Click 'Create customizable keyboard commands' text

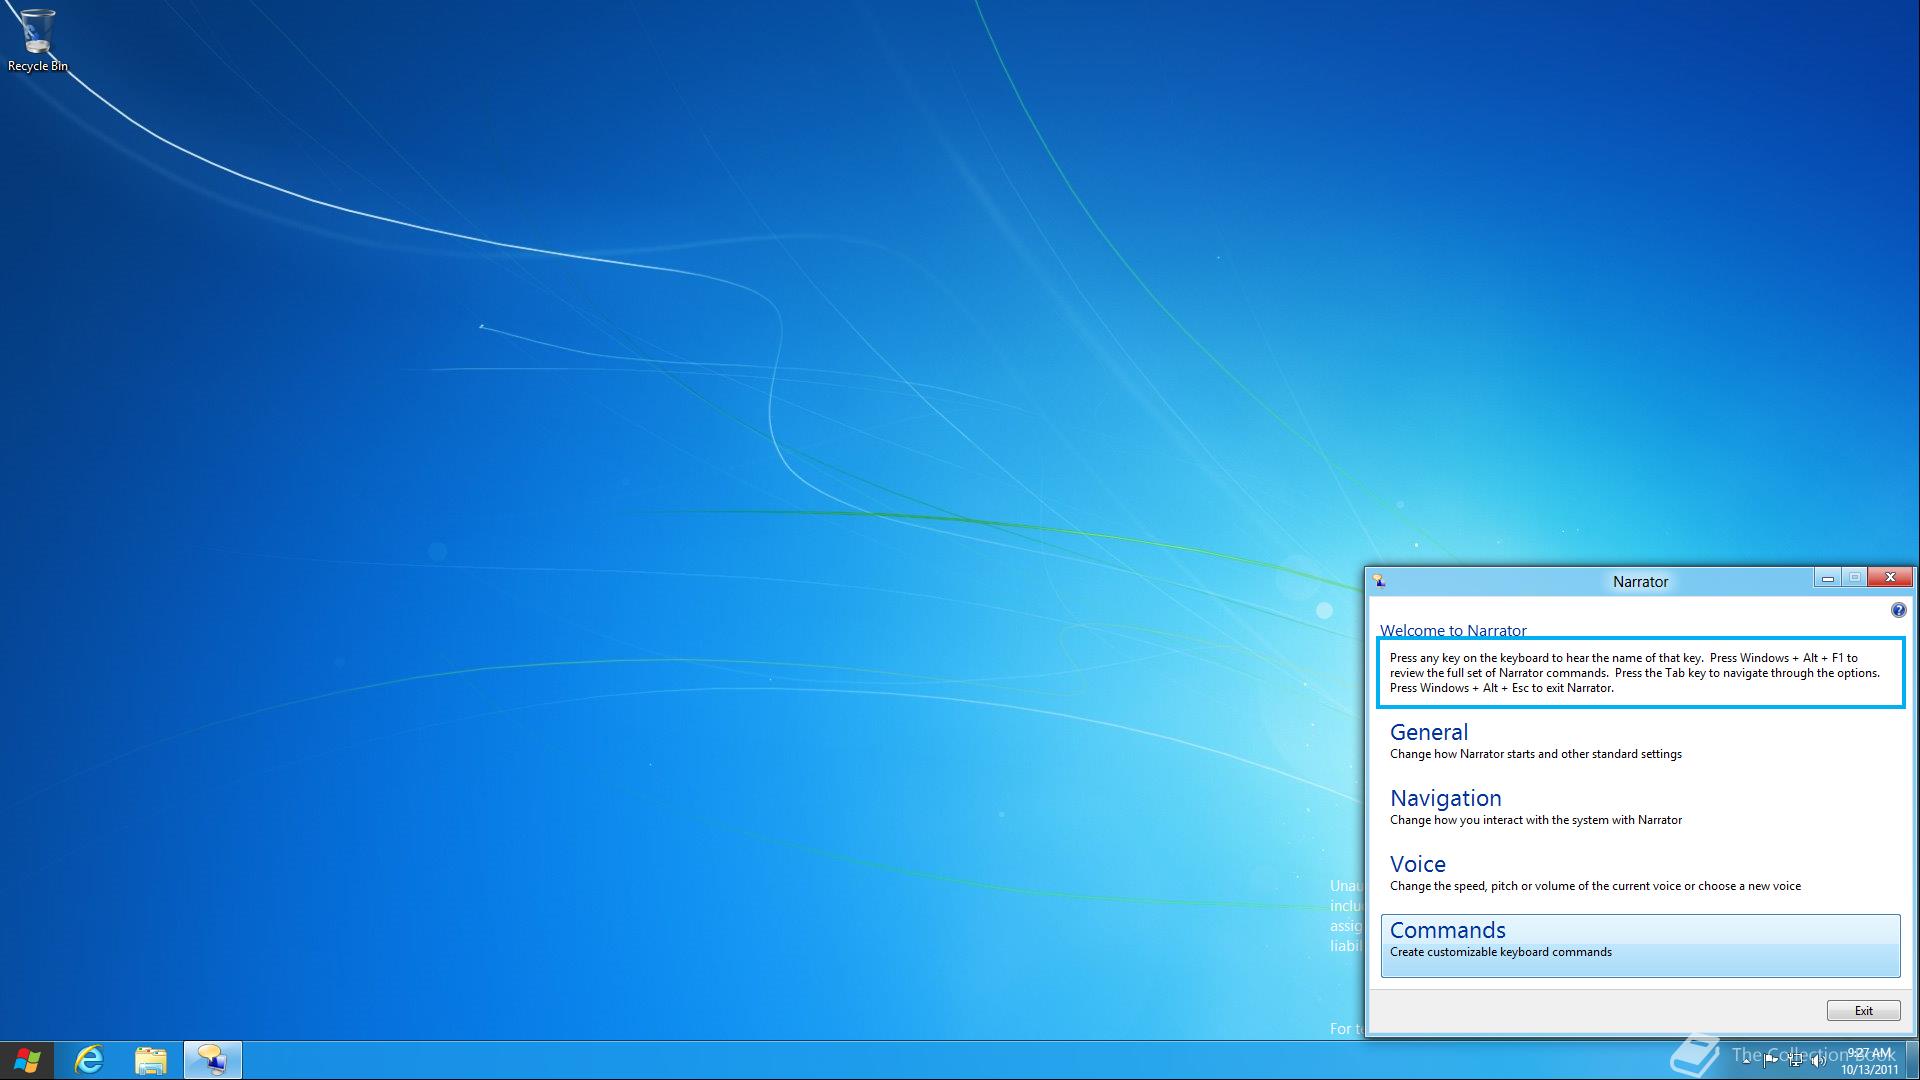coord(1501,952)
